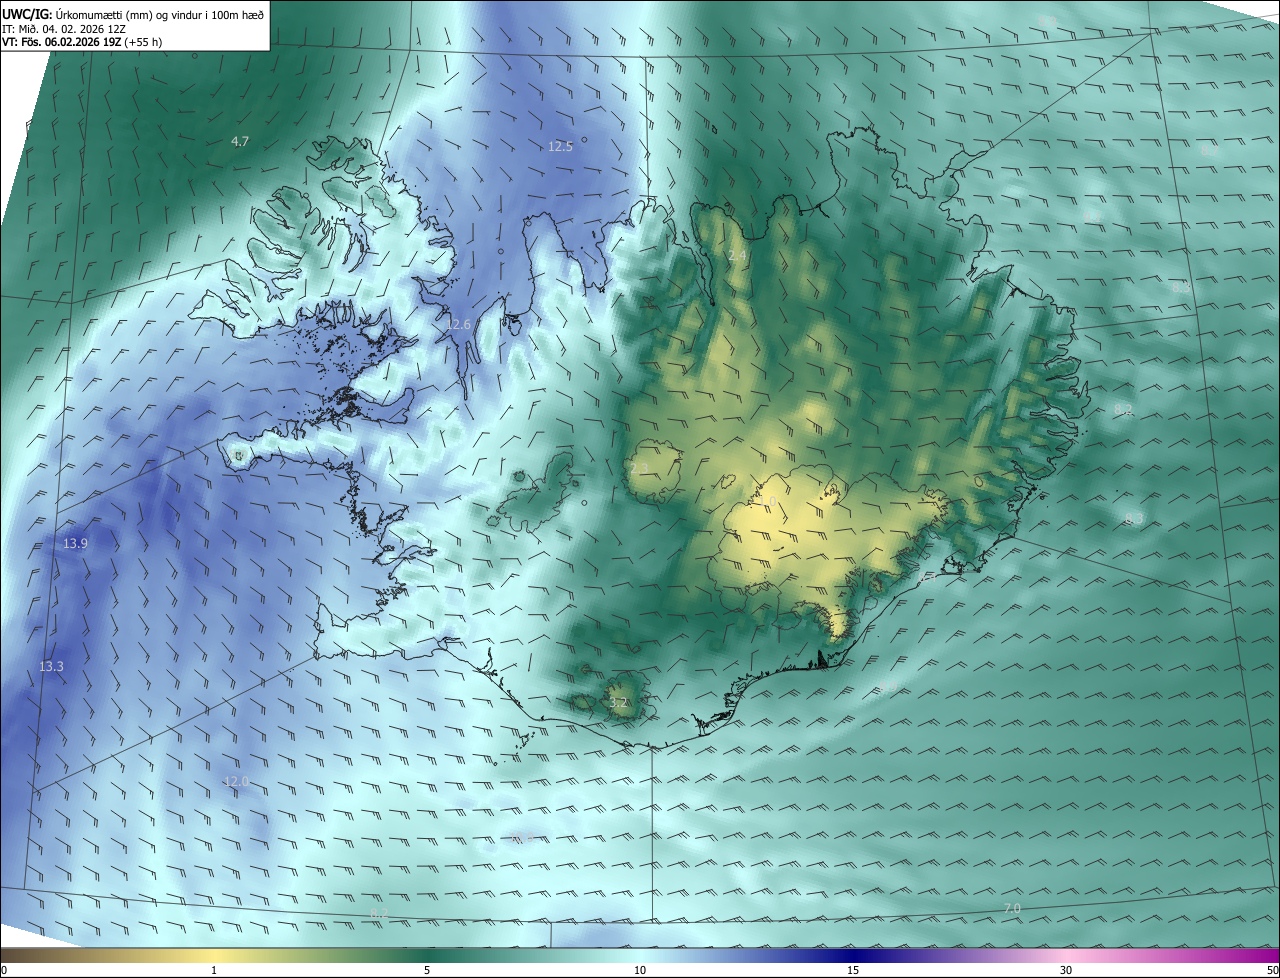Click the '12.6' value in the fjord
Viewport: 1280px width, 978px height.
click(x=458, y=324)
